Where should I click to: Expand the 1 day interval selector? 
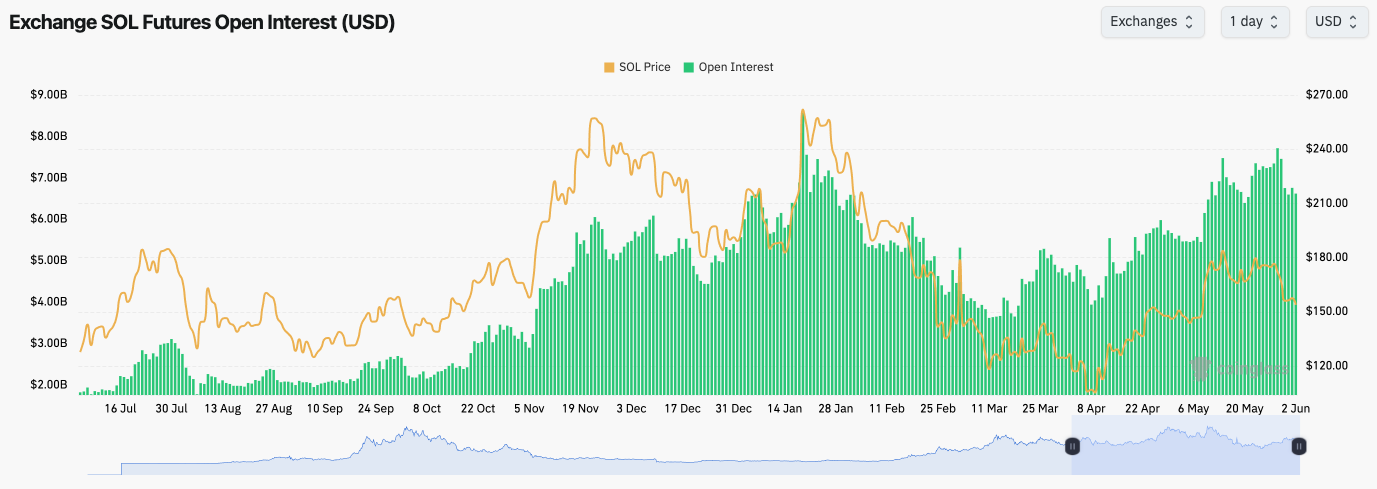coord(1253,21)
